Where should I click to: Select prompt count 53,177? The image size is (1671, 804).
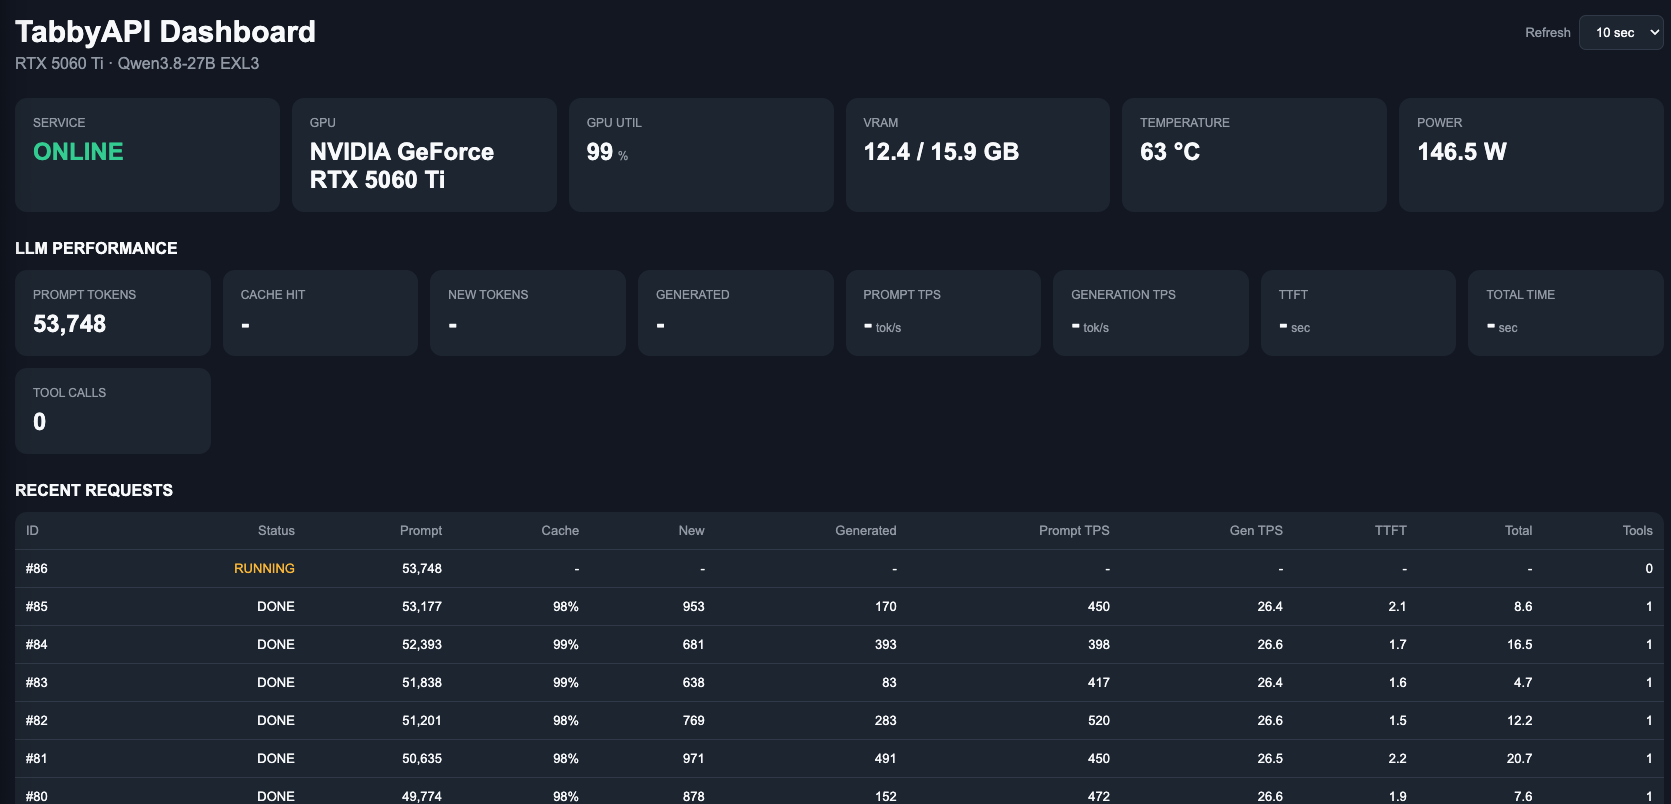(422, 607)
